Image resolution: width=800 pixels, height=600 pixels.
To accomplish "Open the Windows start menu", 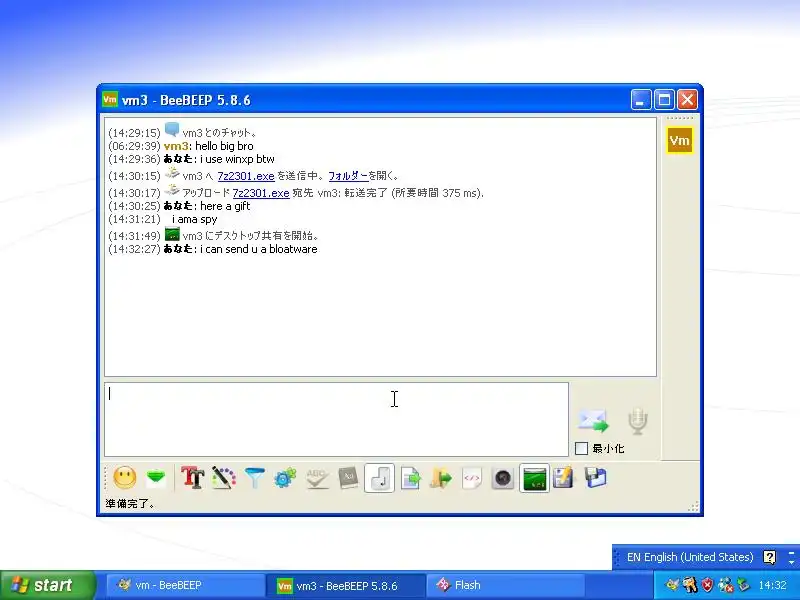I will [x=47, y=585].
